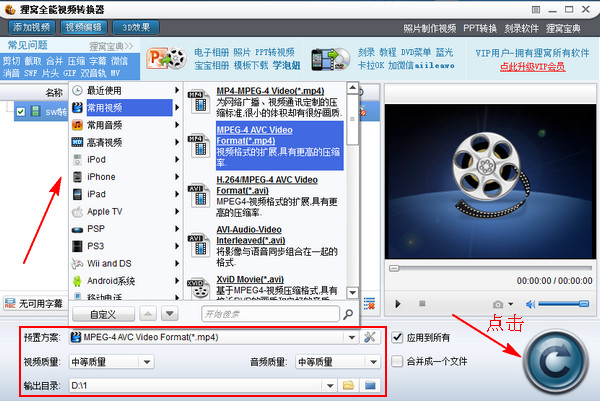Click the MP4-MPEG-4 Video format icon

[199, 101]
